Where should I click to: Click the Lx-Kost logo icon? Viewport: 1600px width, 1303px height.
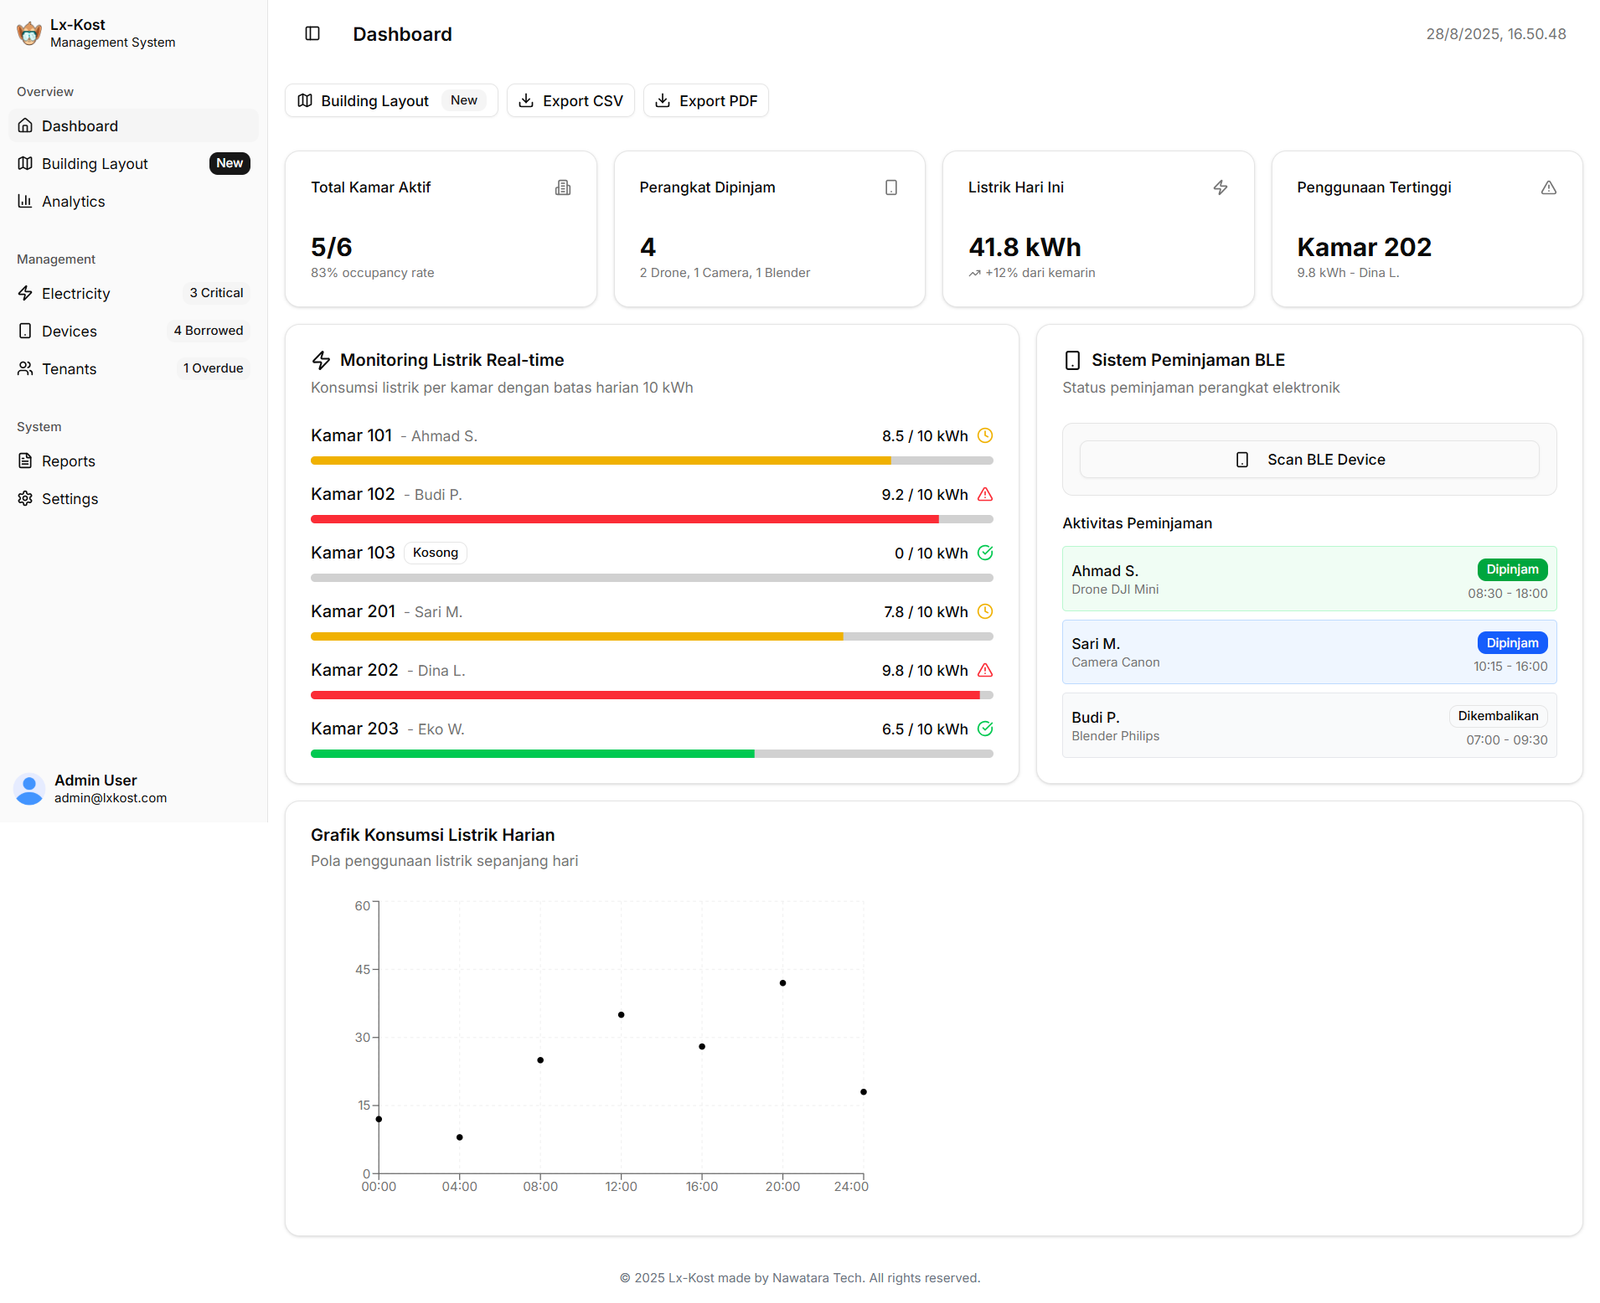[x=29, y=34]
